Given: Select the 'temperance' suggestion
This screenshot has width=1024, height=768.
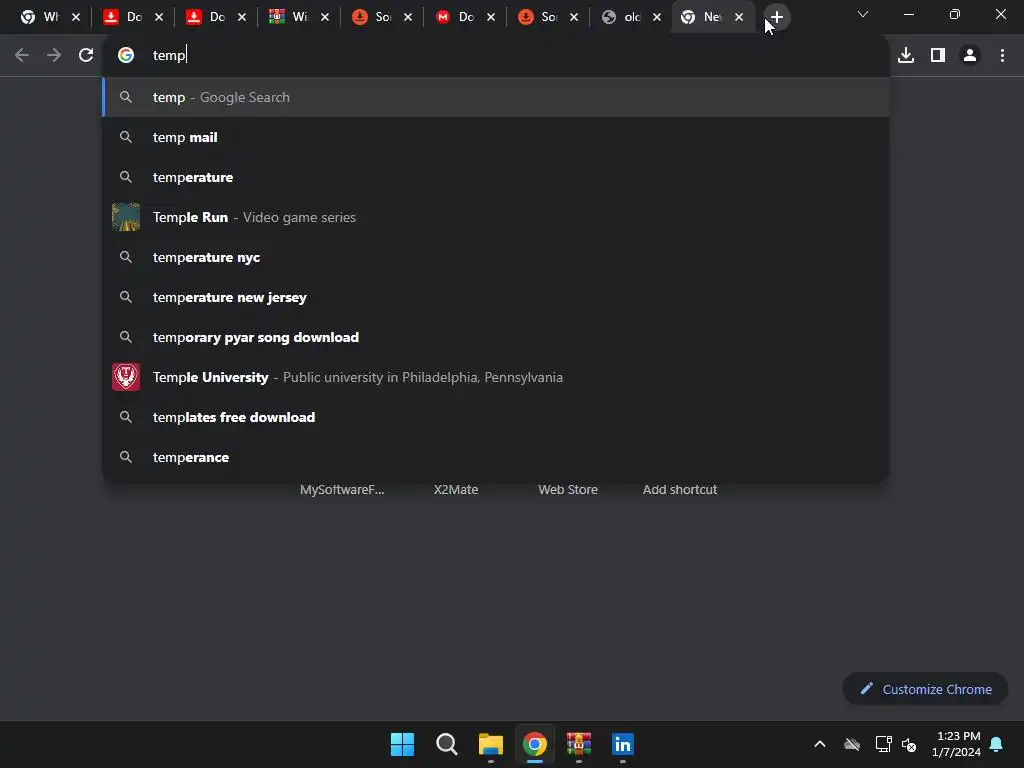Looking at the screenshot, I should pos(496,457).
